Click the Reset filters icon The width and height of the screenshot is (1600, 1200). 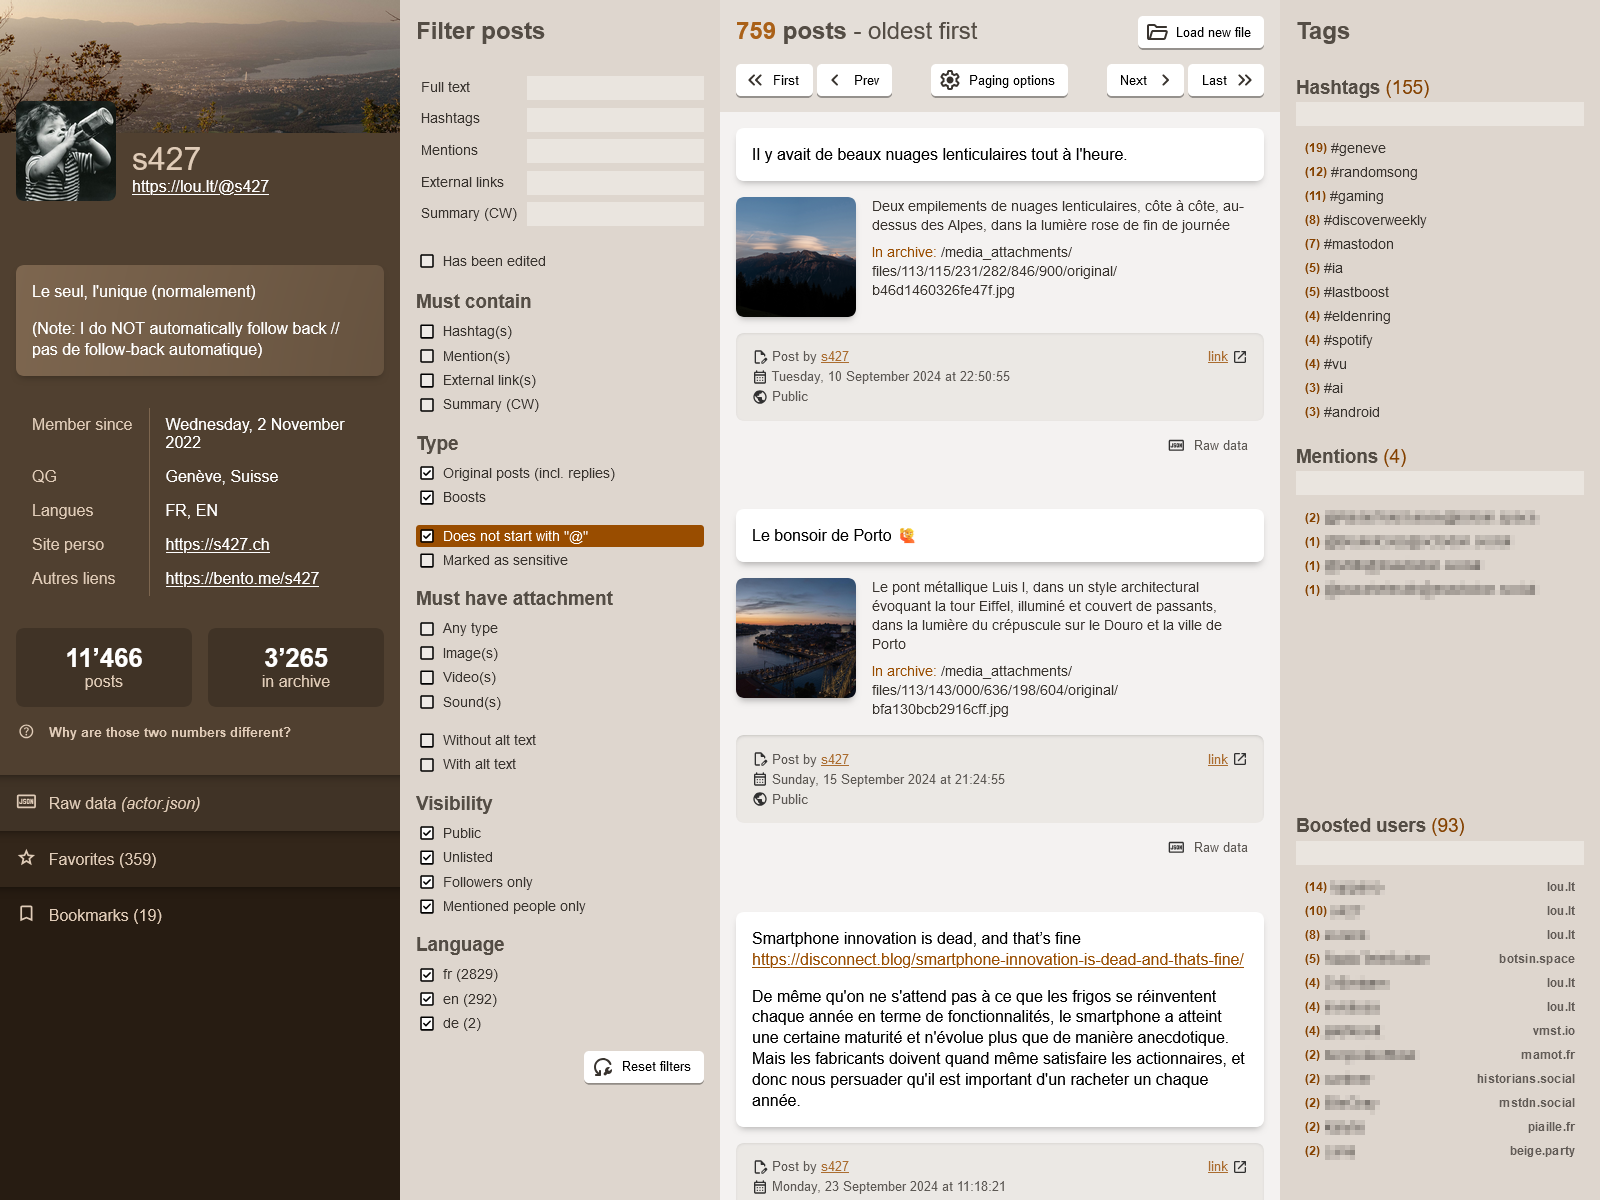click(603, 1067)
